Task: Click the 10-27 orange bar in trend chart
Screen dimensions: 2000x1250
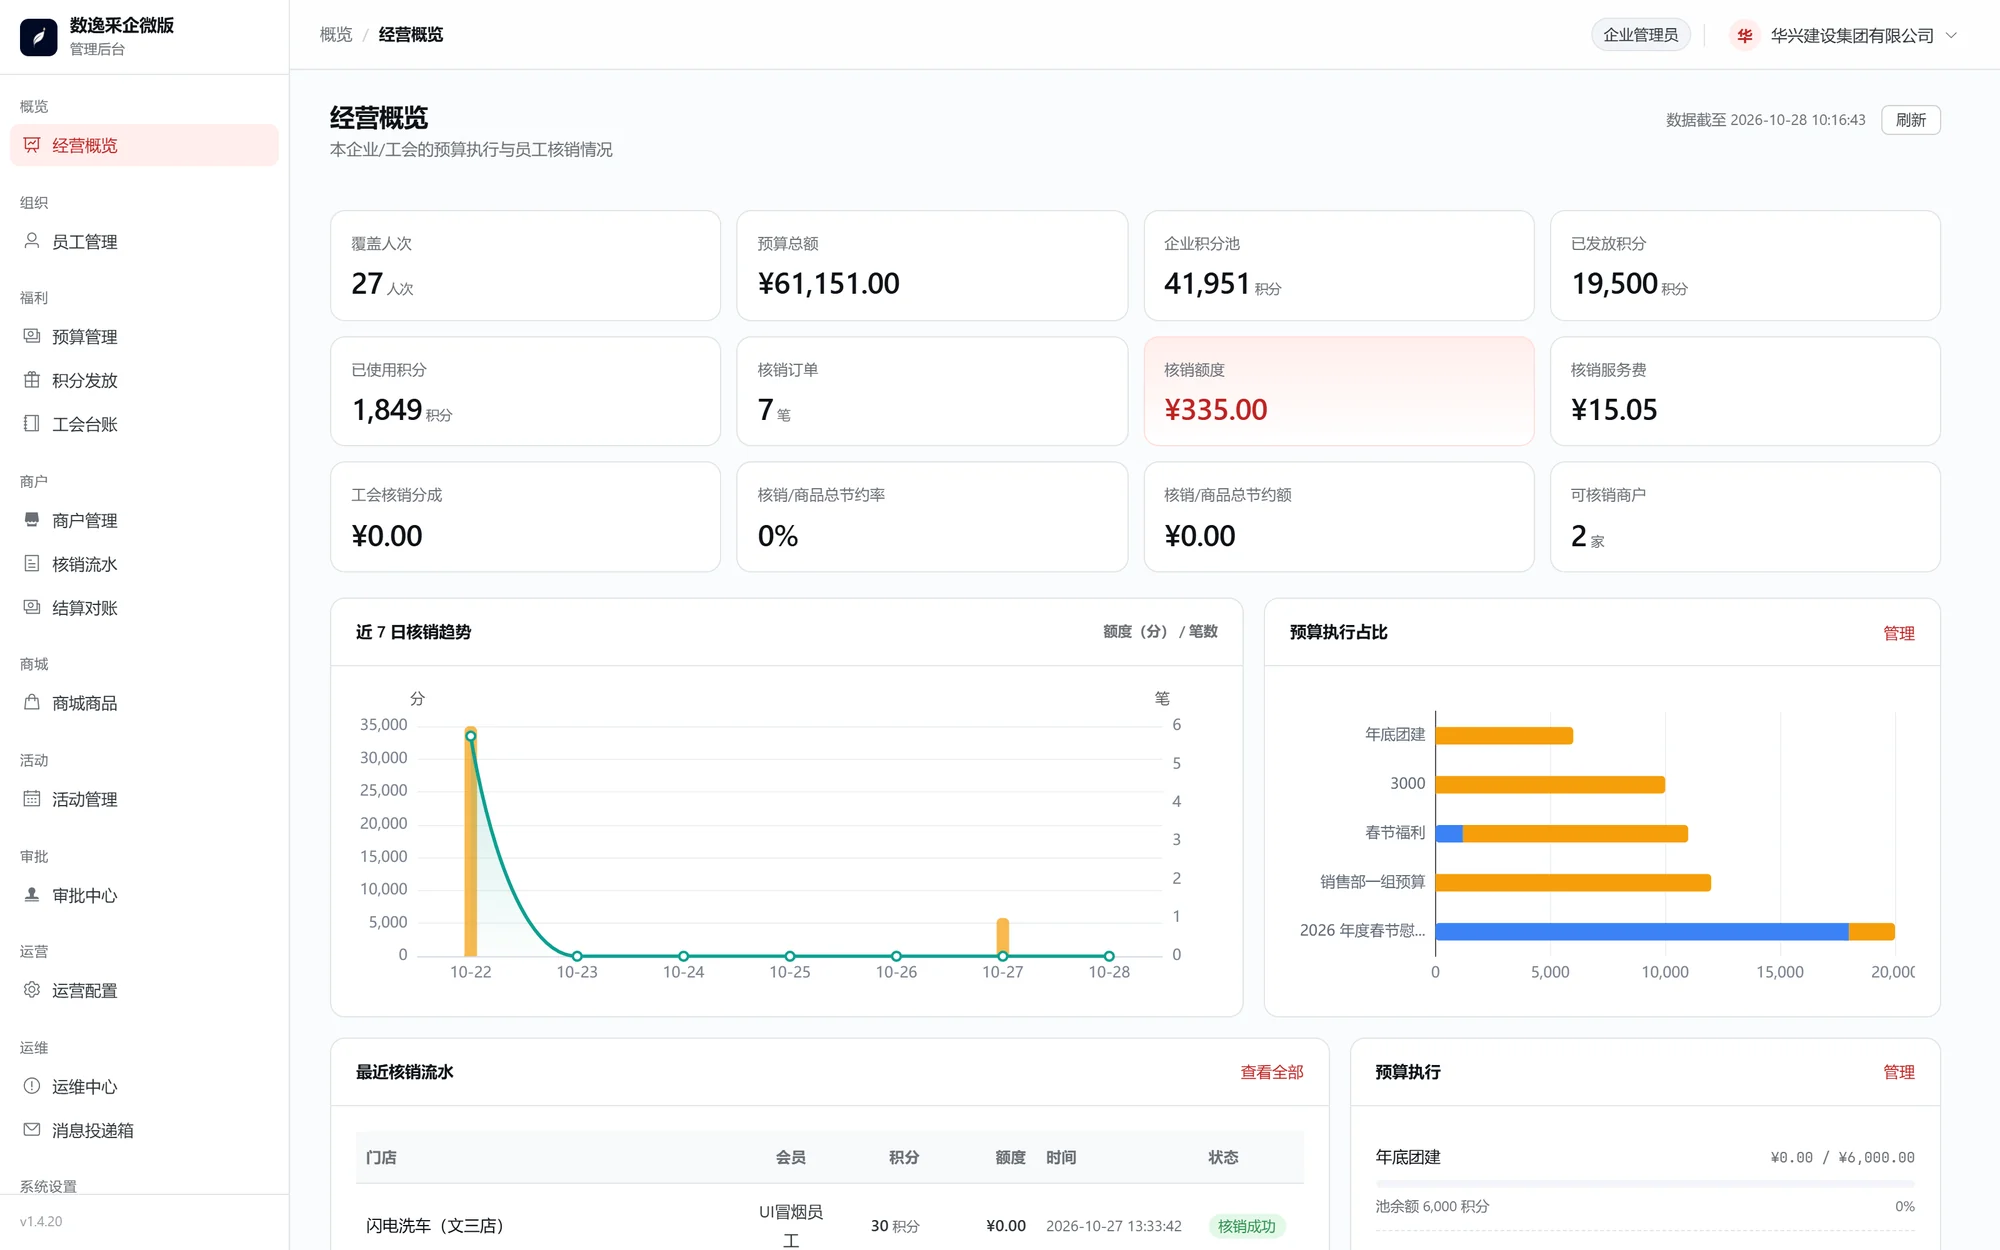Action: click(x=1002, y=936)
